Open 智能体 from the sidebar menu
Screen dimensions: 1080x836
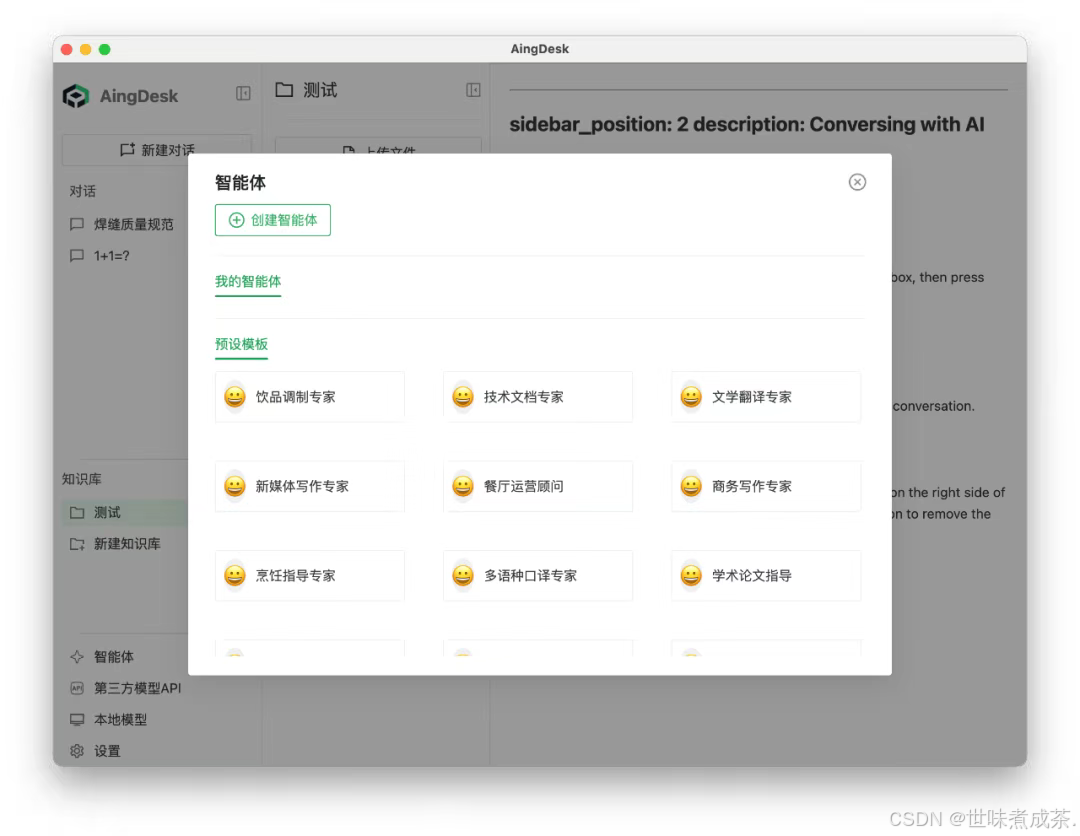114,656
